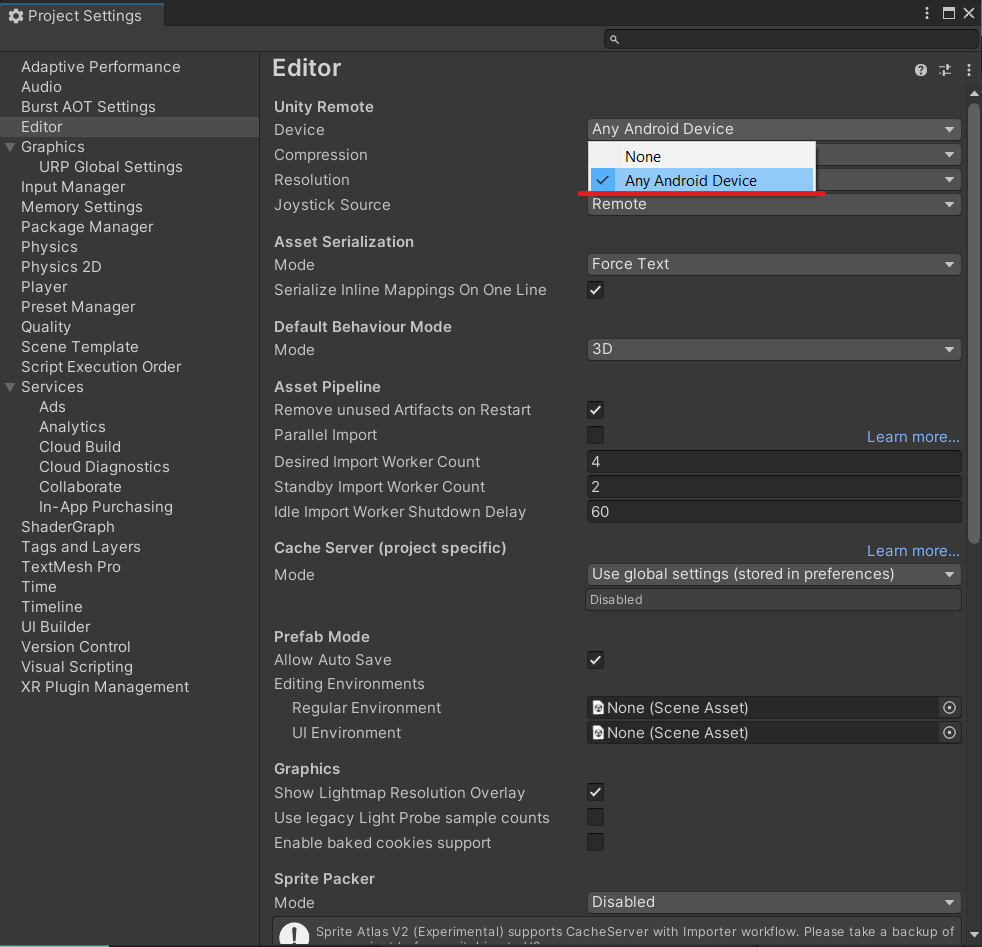Image resolution: width=982 pixels, height=947 pixels.
Task: Open Learn more link for Cache Server
Action: (912, 551)
